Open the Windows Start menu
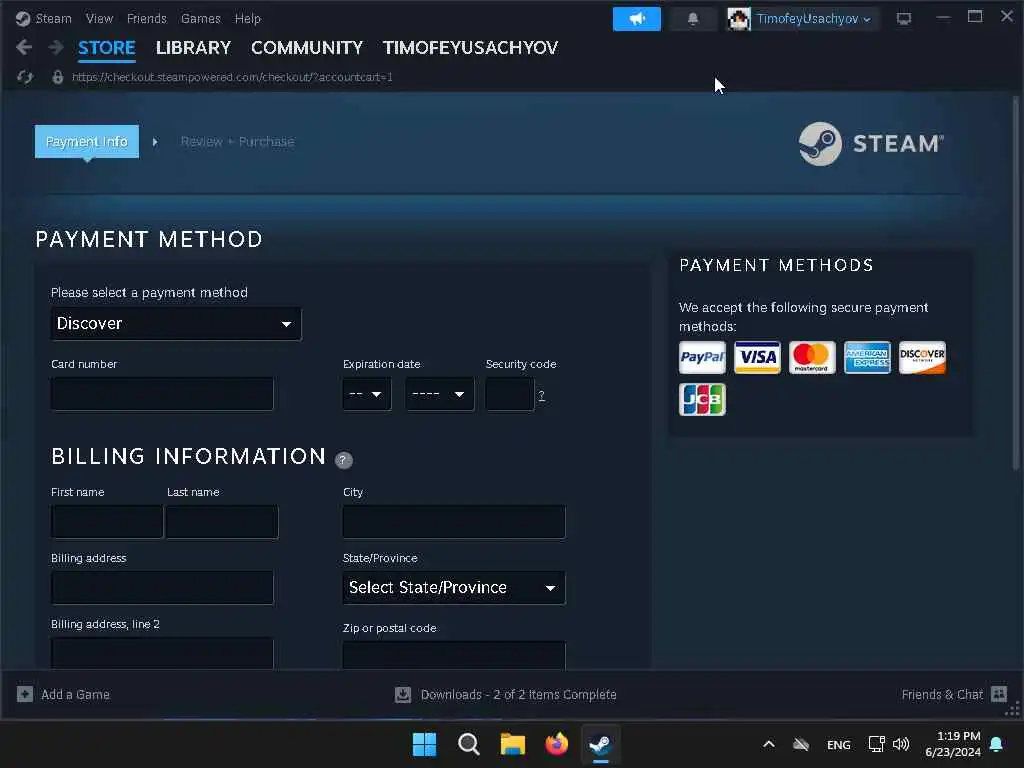The image size is (1024, 768). [424, 744]
